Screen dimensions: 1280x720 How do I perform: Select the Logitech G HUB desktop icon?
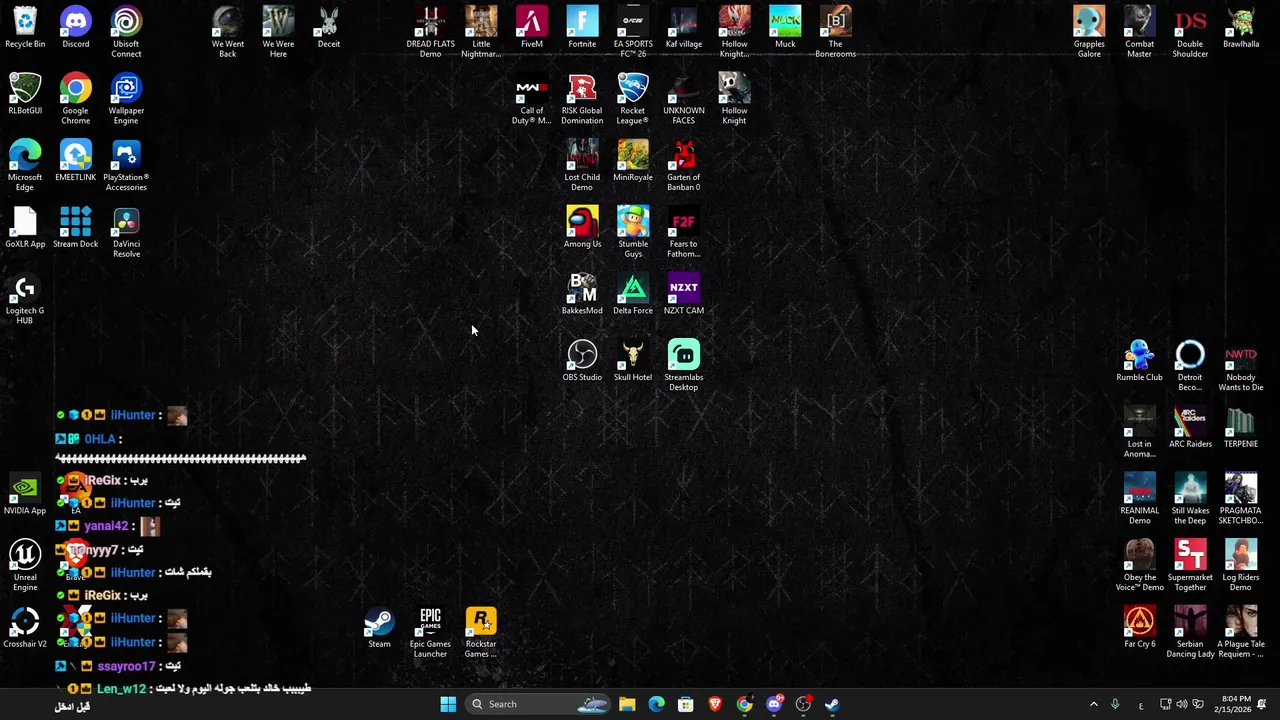click(x=25, y=299)
